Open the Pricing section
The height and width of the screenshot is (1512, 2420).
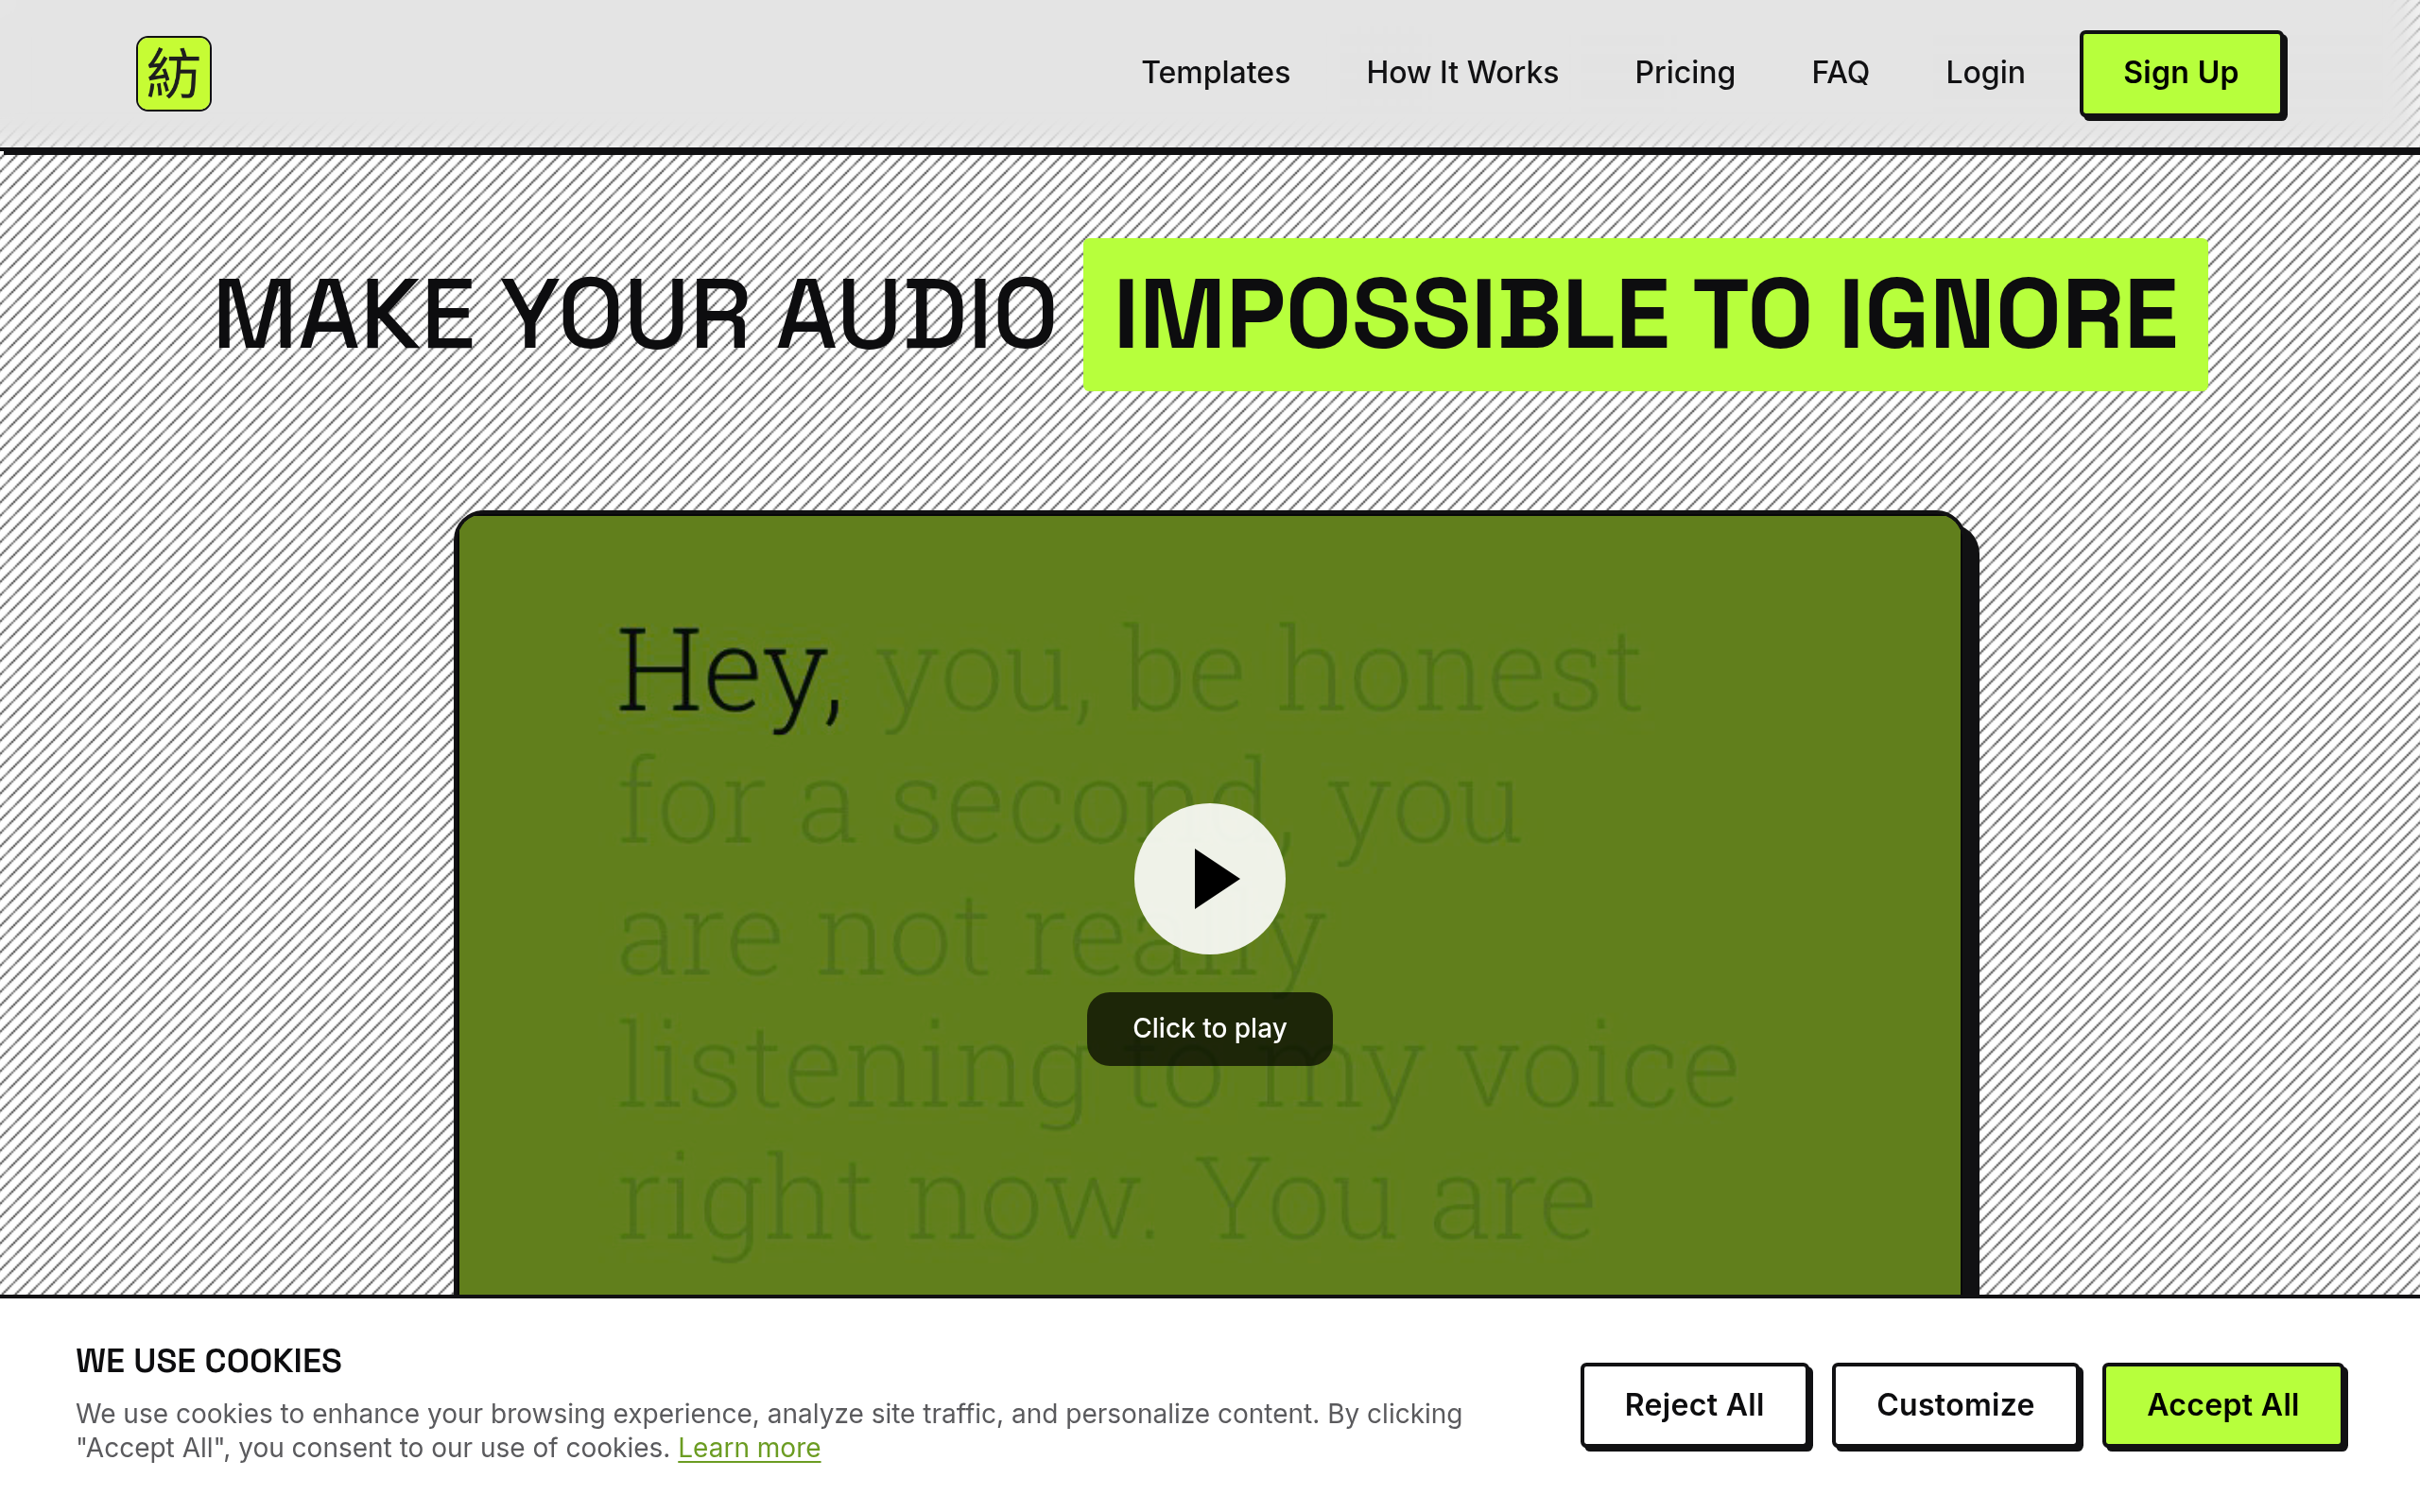pos(1685,72)
